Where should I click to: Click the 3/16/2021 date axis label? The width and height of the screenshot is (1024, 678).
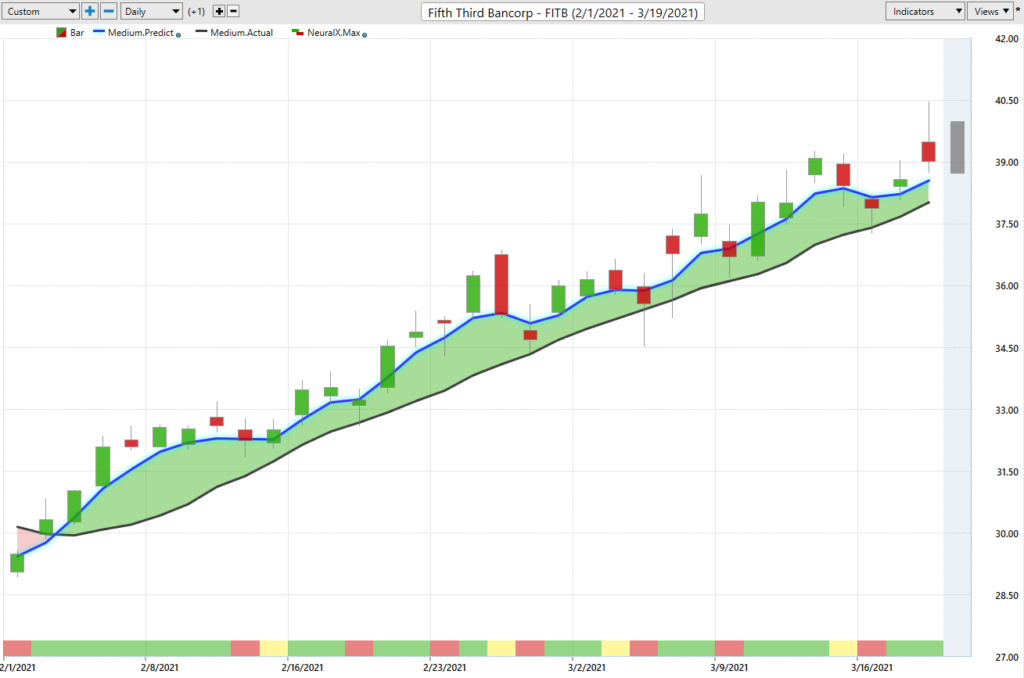click(x=871, y=668)
